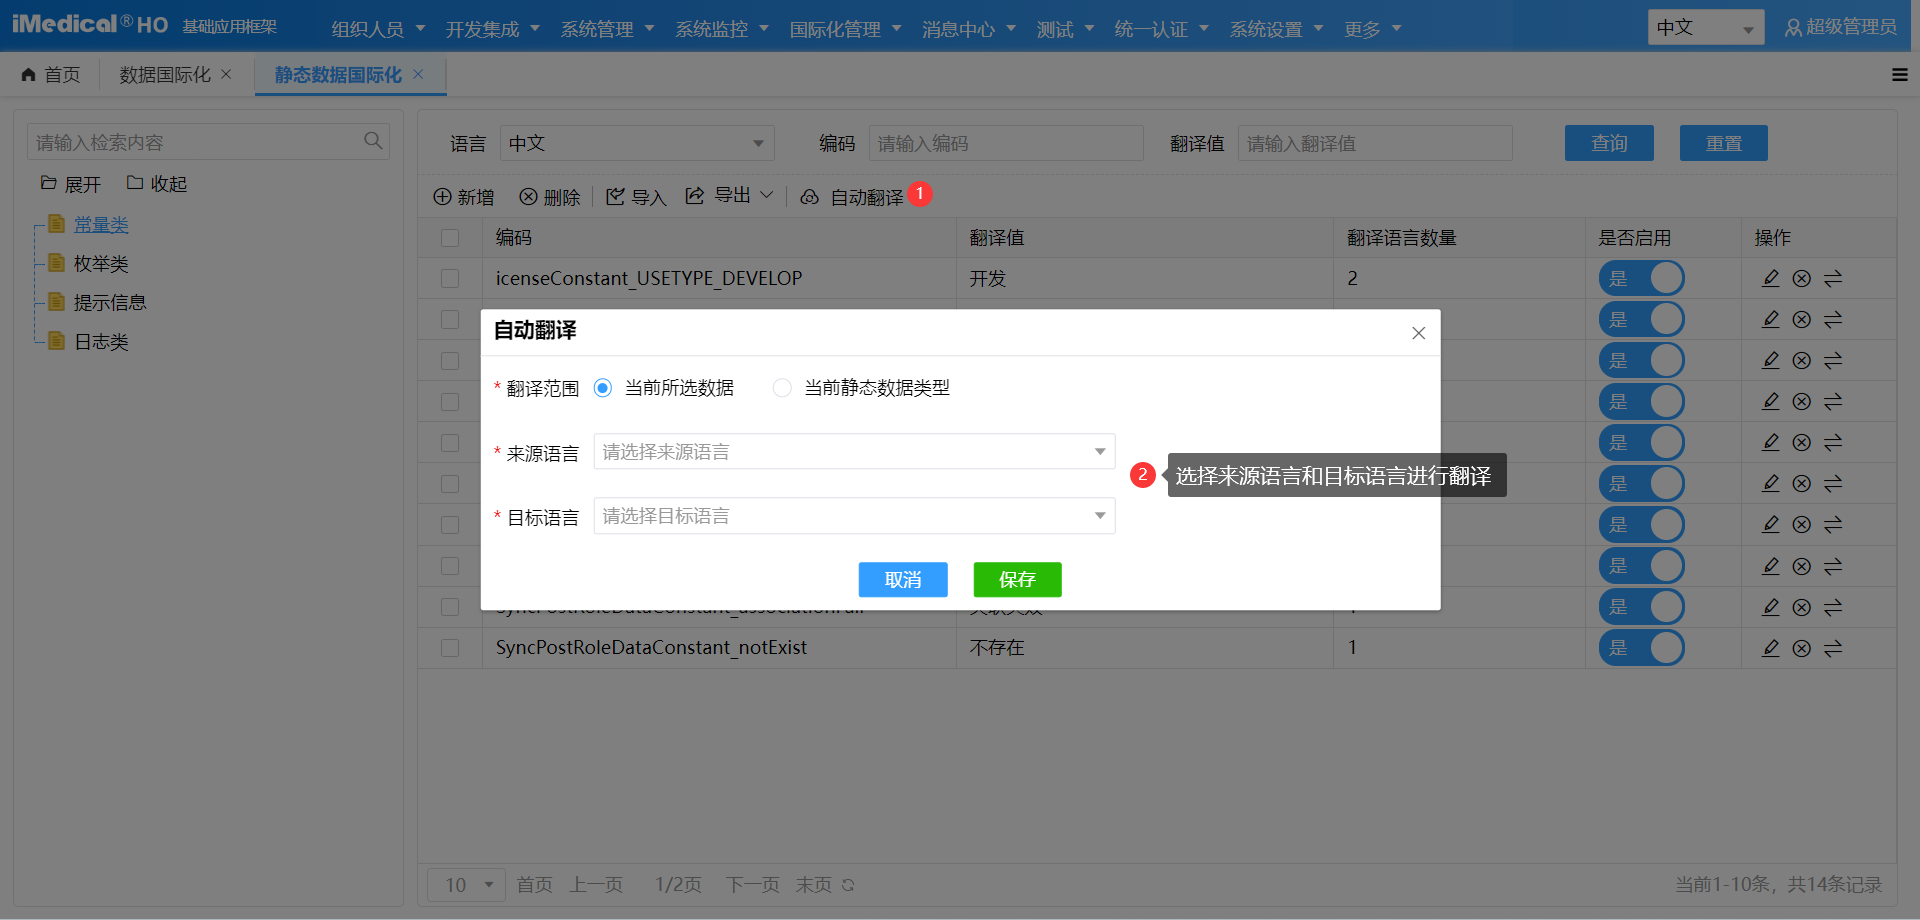Open the 统一认证 menu
The width and height of the screenshot is (1920, 920).
pyautogui.click(x=1162, y=29)
